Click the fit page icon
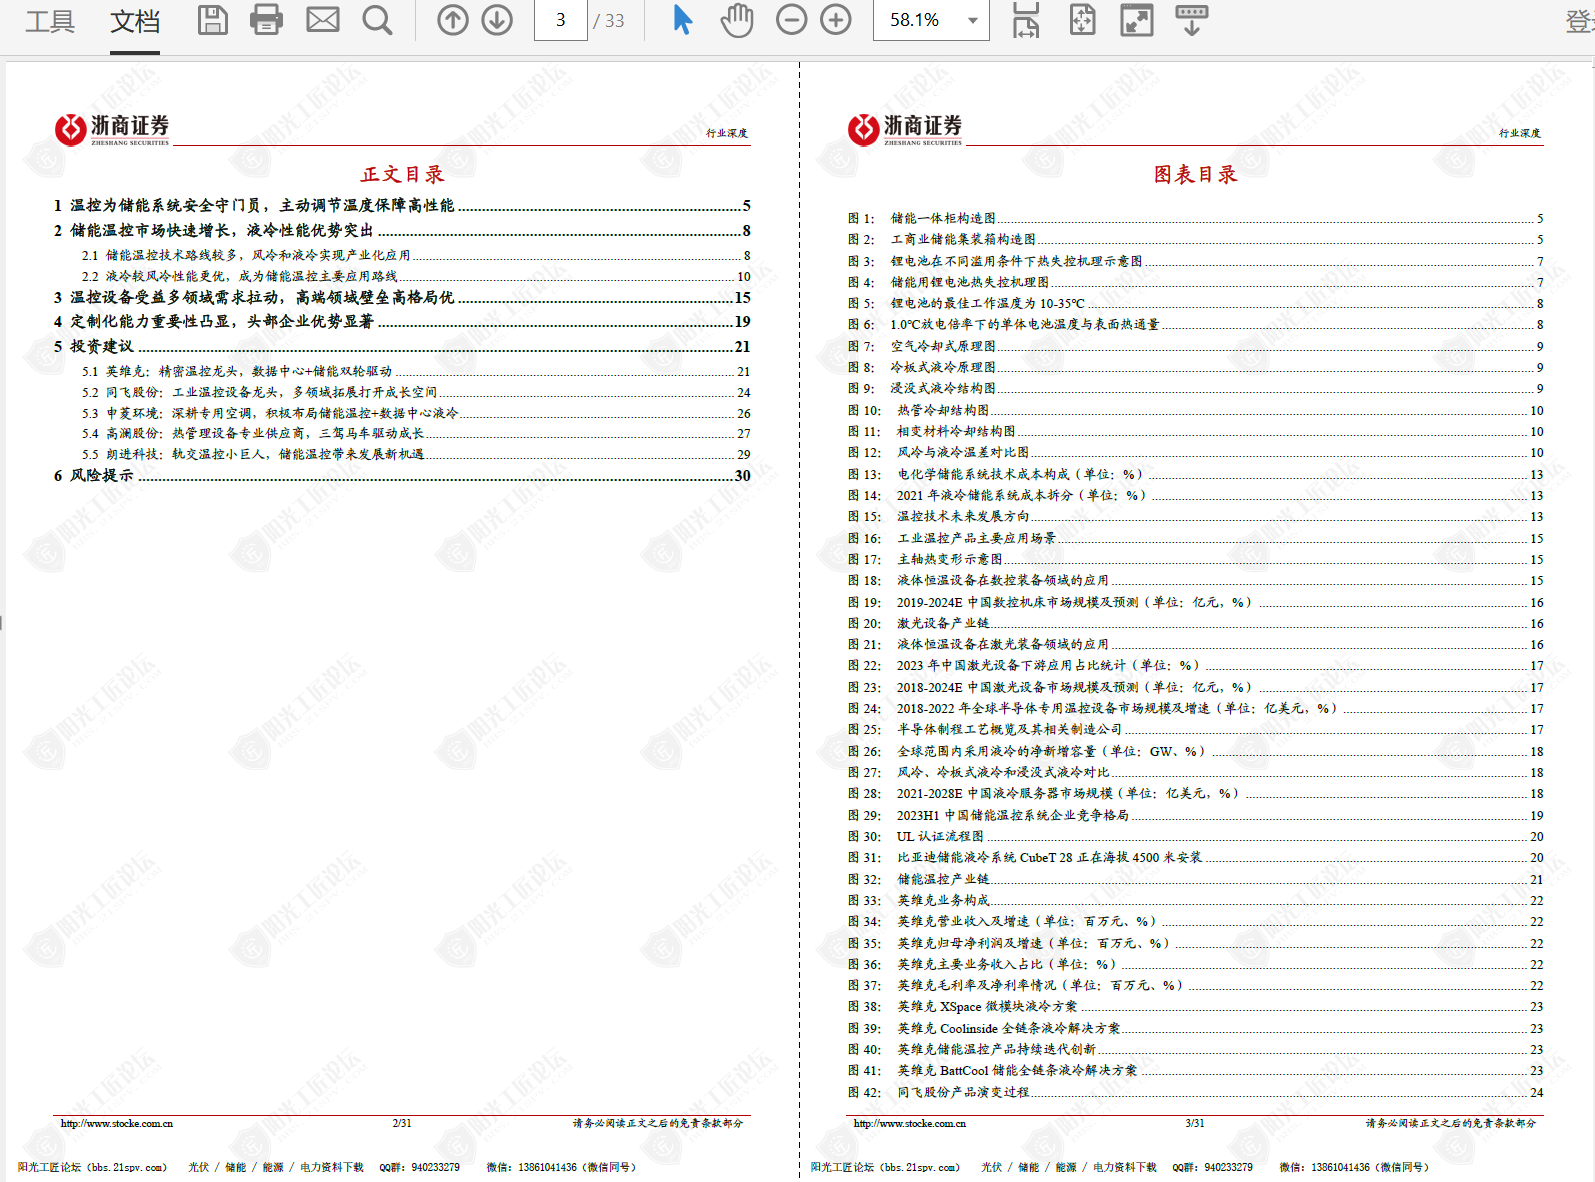1595x1182 pixels. pos(1083,20)
